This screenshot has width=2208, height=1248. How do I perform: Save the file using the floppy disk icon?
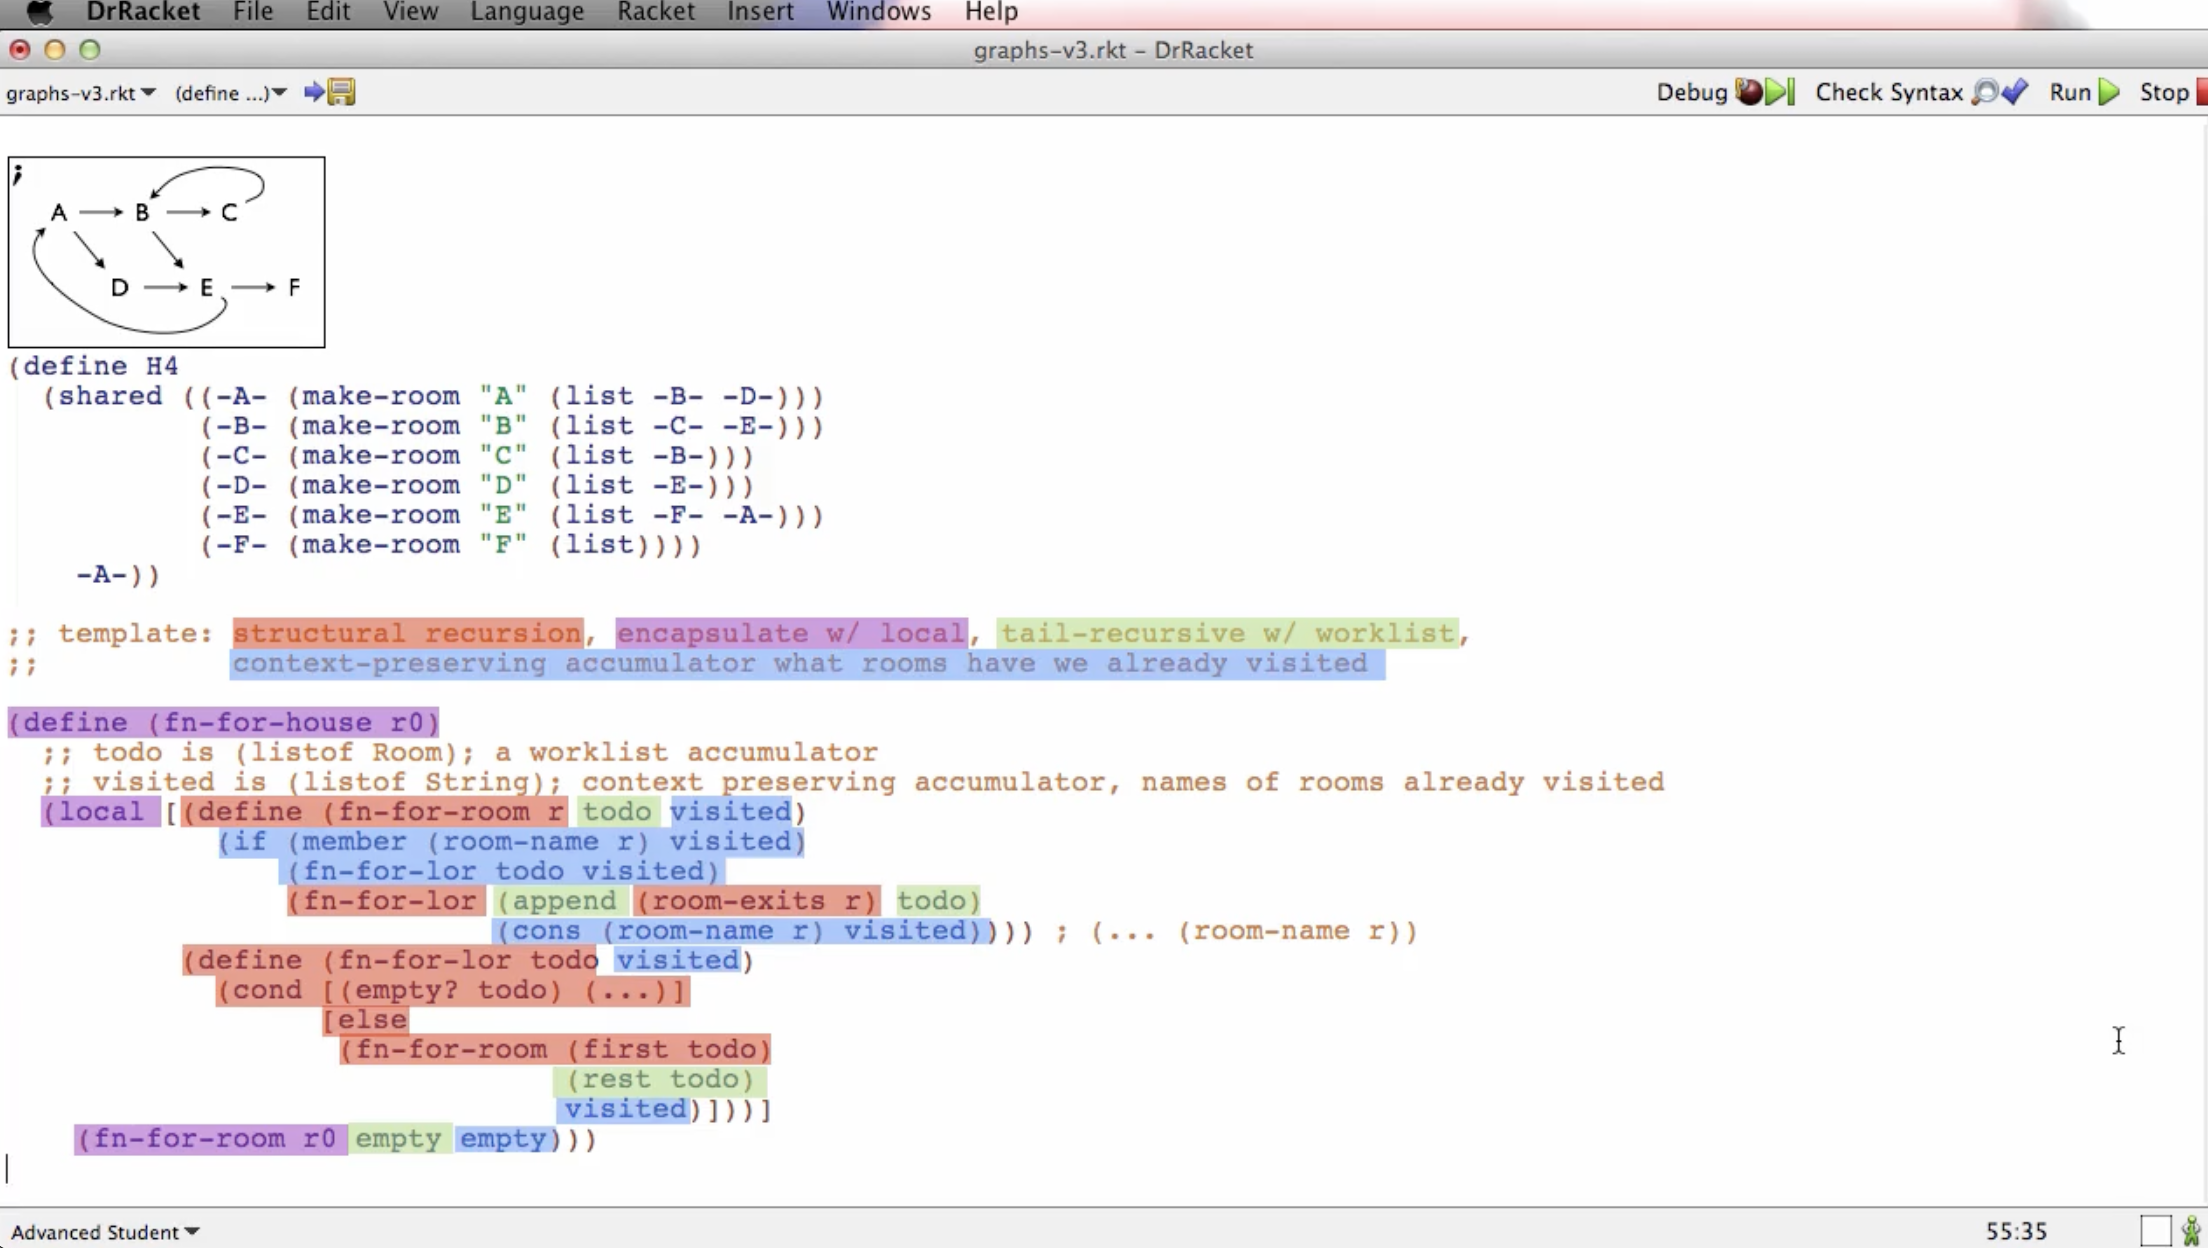click(x=341, y=92)
